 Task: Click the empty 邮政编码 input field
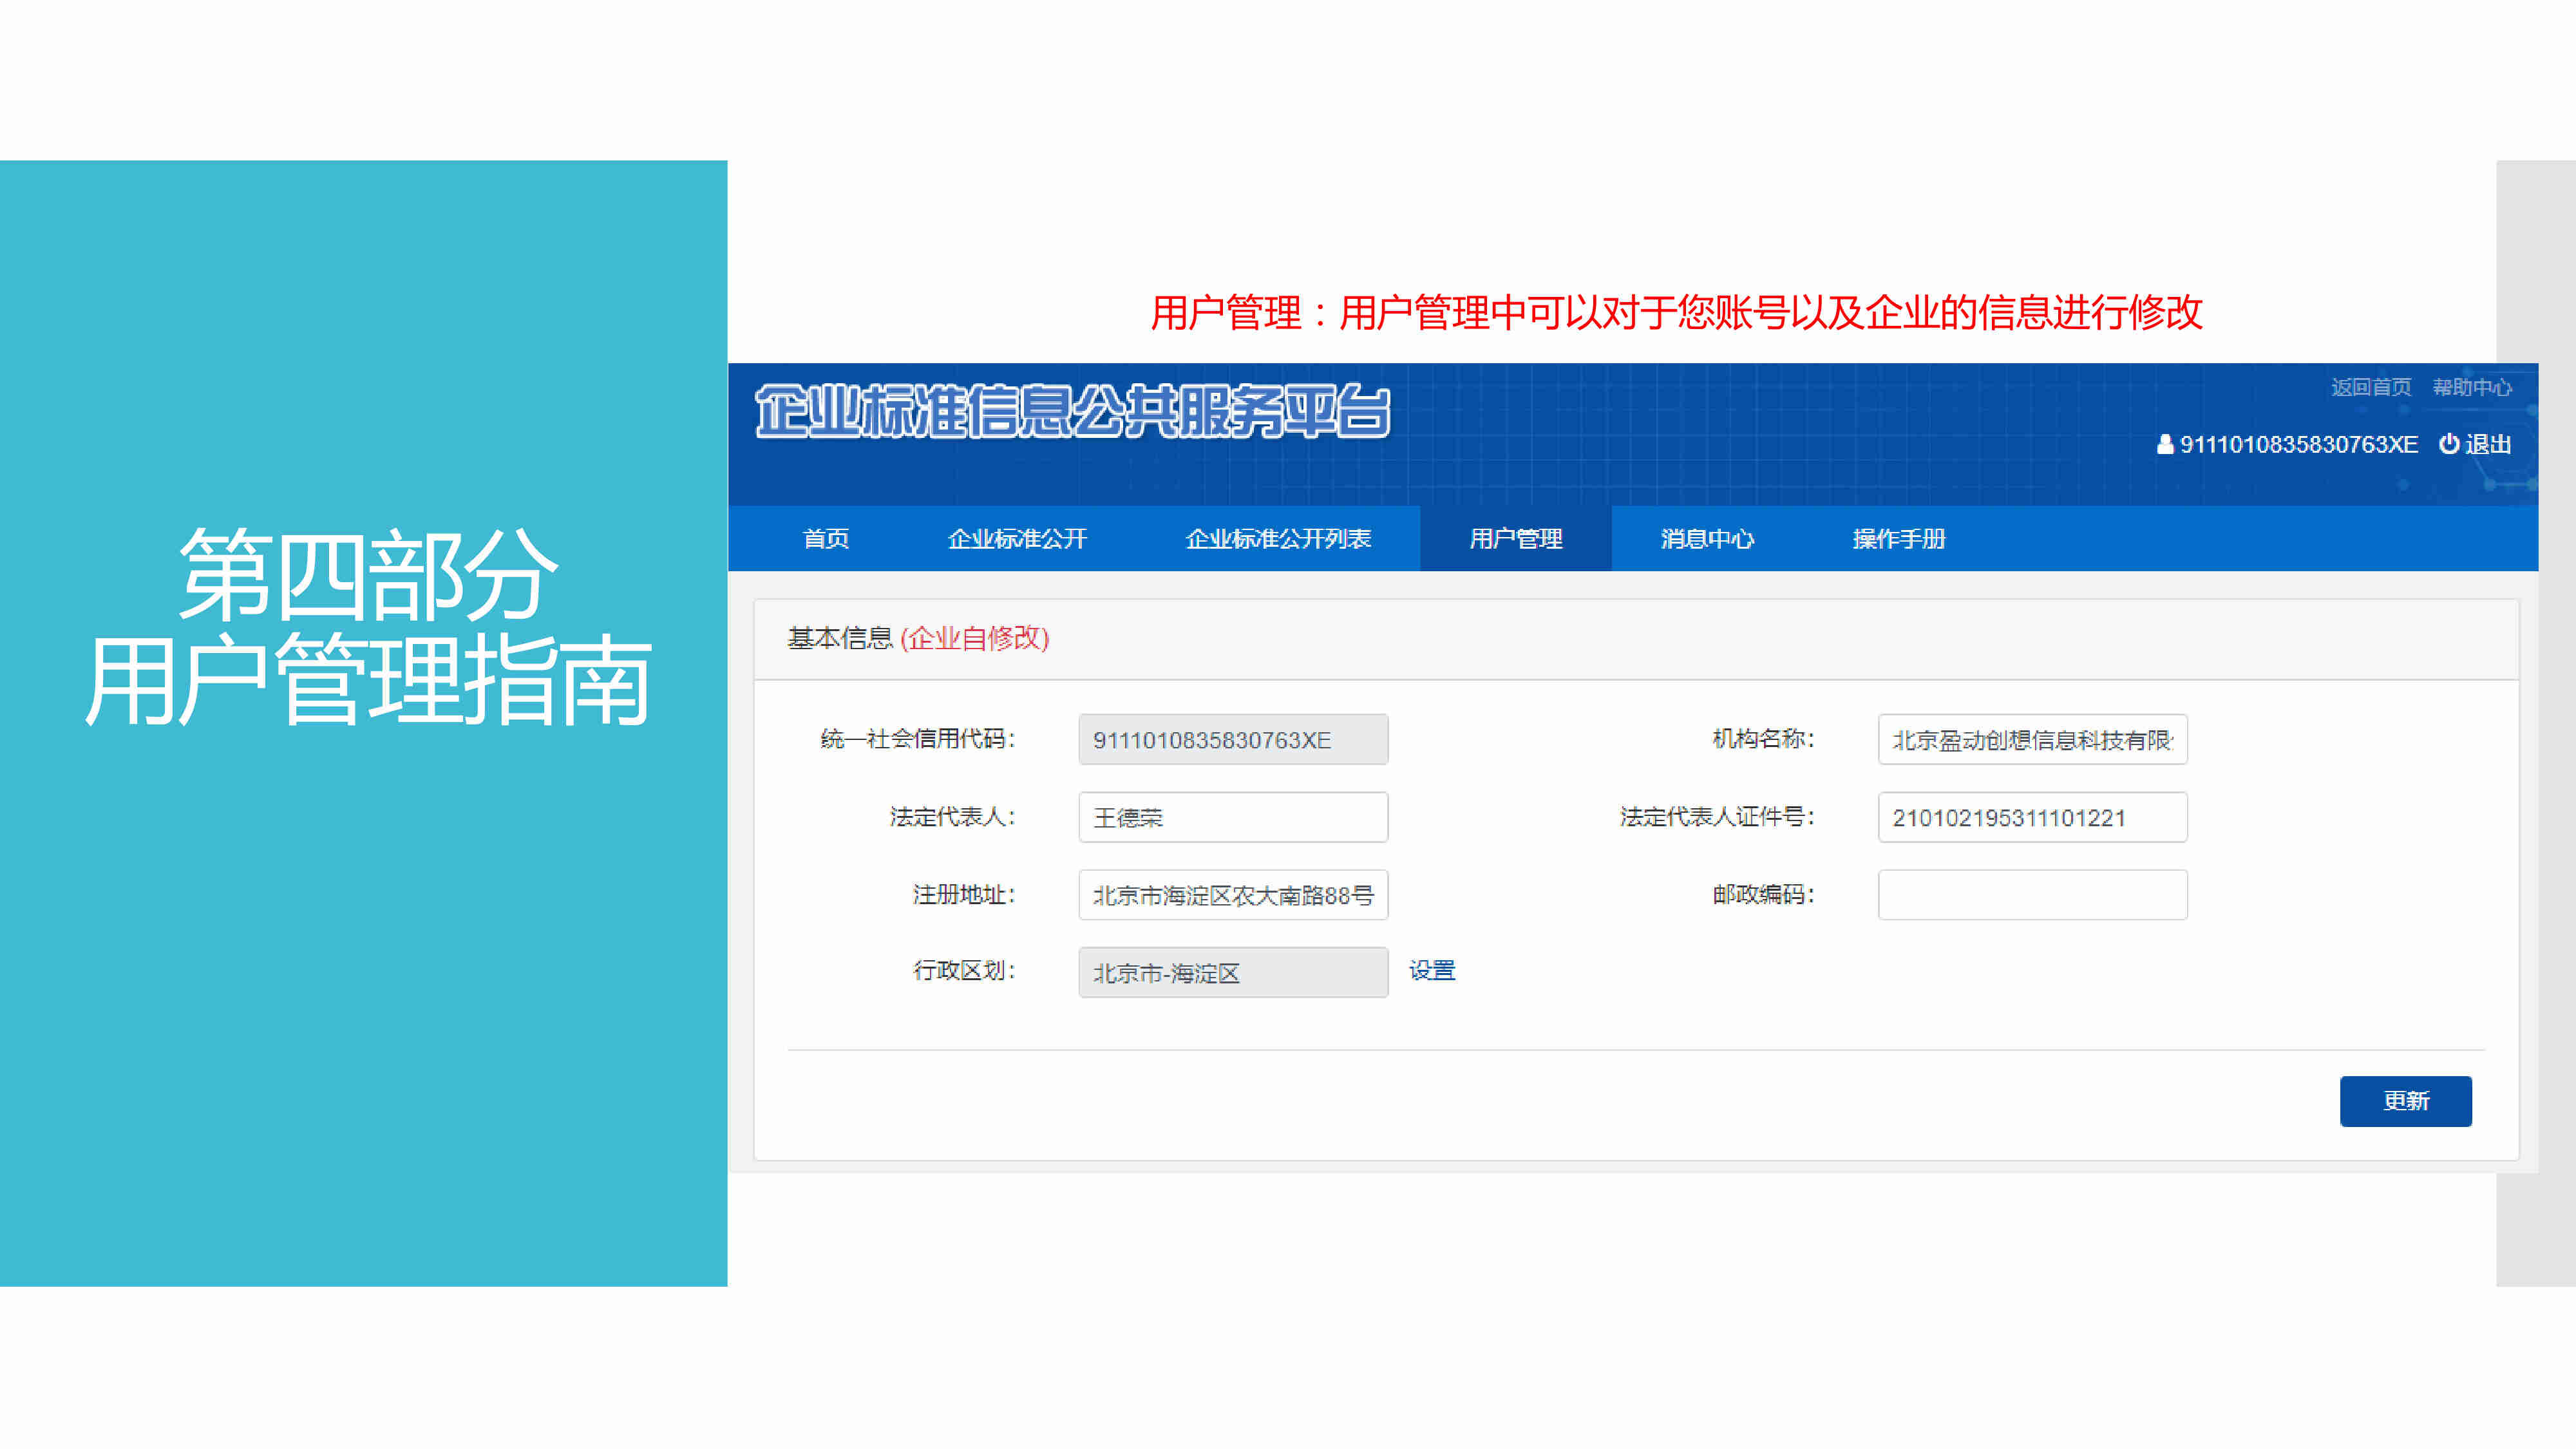2032,895
